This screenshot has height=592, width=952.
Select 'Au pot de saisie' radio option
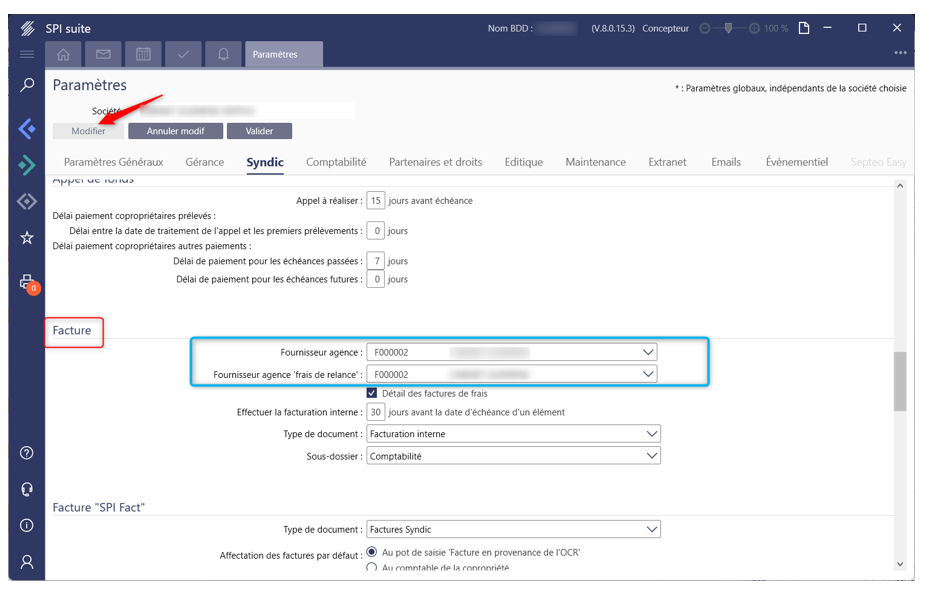[372, 552]
